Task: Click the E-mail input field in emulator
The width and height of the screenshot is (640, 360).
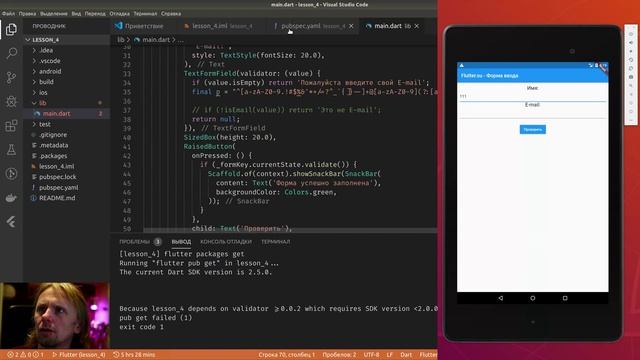Action: click(x=533, y=113)
